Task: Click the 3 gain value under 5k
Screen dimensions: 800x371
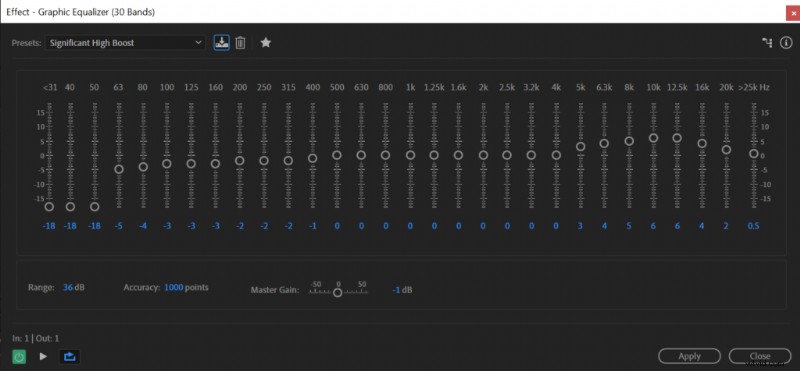Action: (580, 226)
